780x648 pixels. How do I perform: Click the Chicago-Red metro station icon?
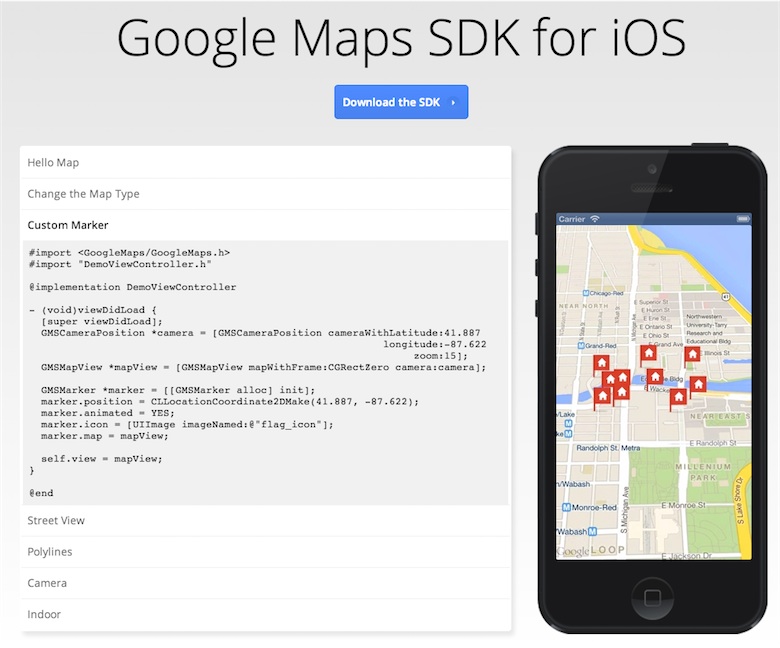click(x=585, y=293)
